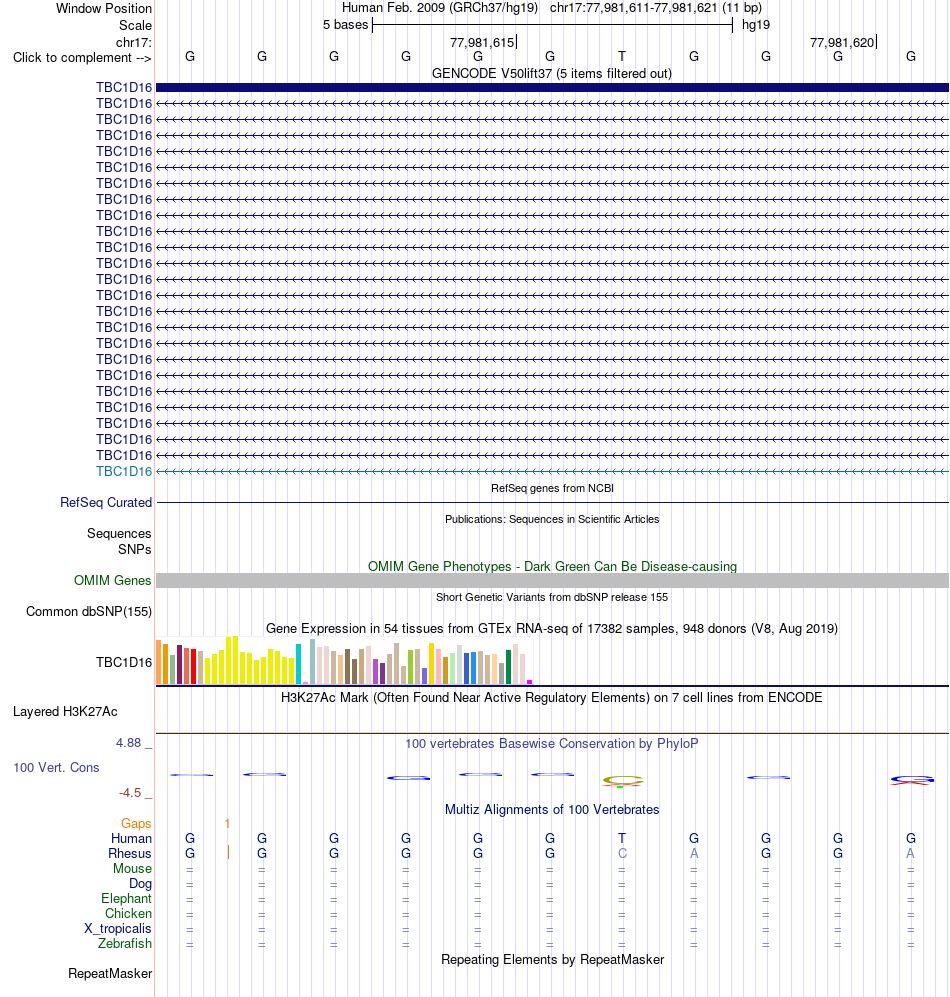Click the dark green GTEx expression bar
950x997 pixels.
tap(508, 667)
